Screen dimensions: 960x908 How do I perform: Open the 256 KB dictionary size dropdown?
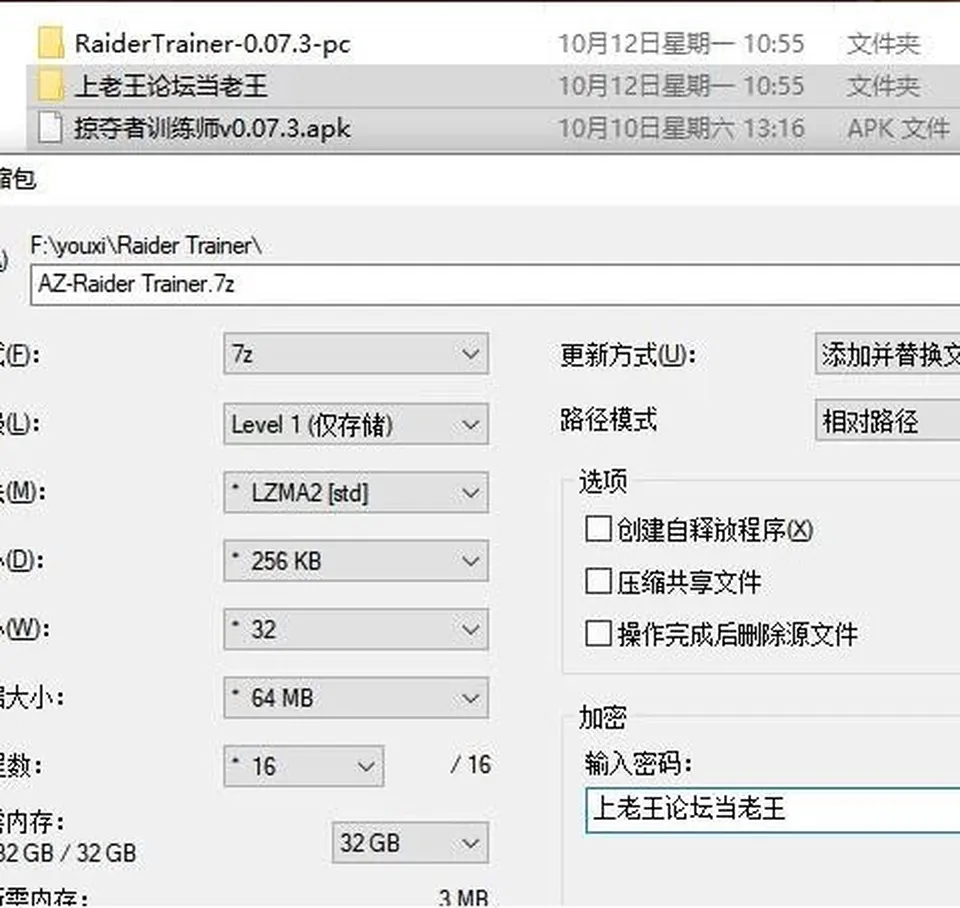[x=356, y=561]
